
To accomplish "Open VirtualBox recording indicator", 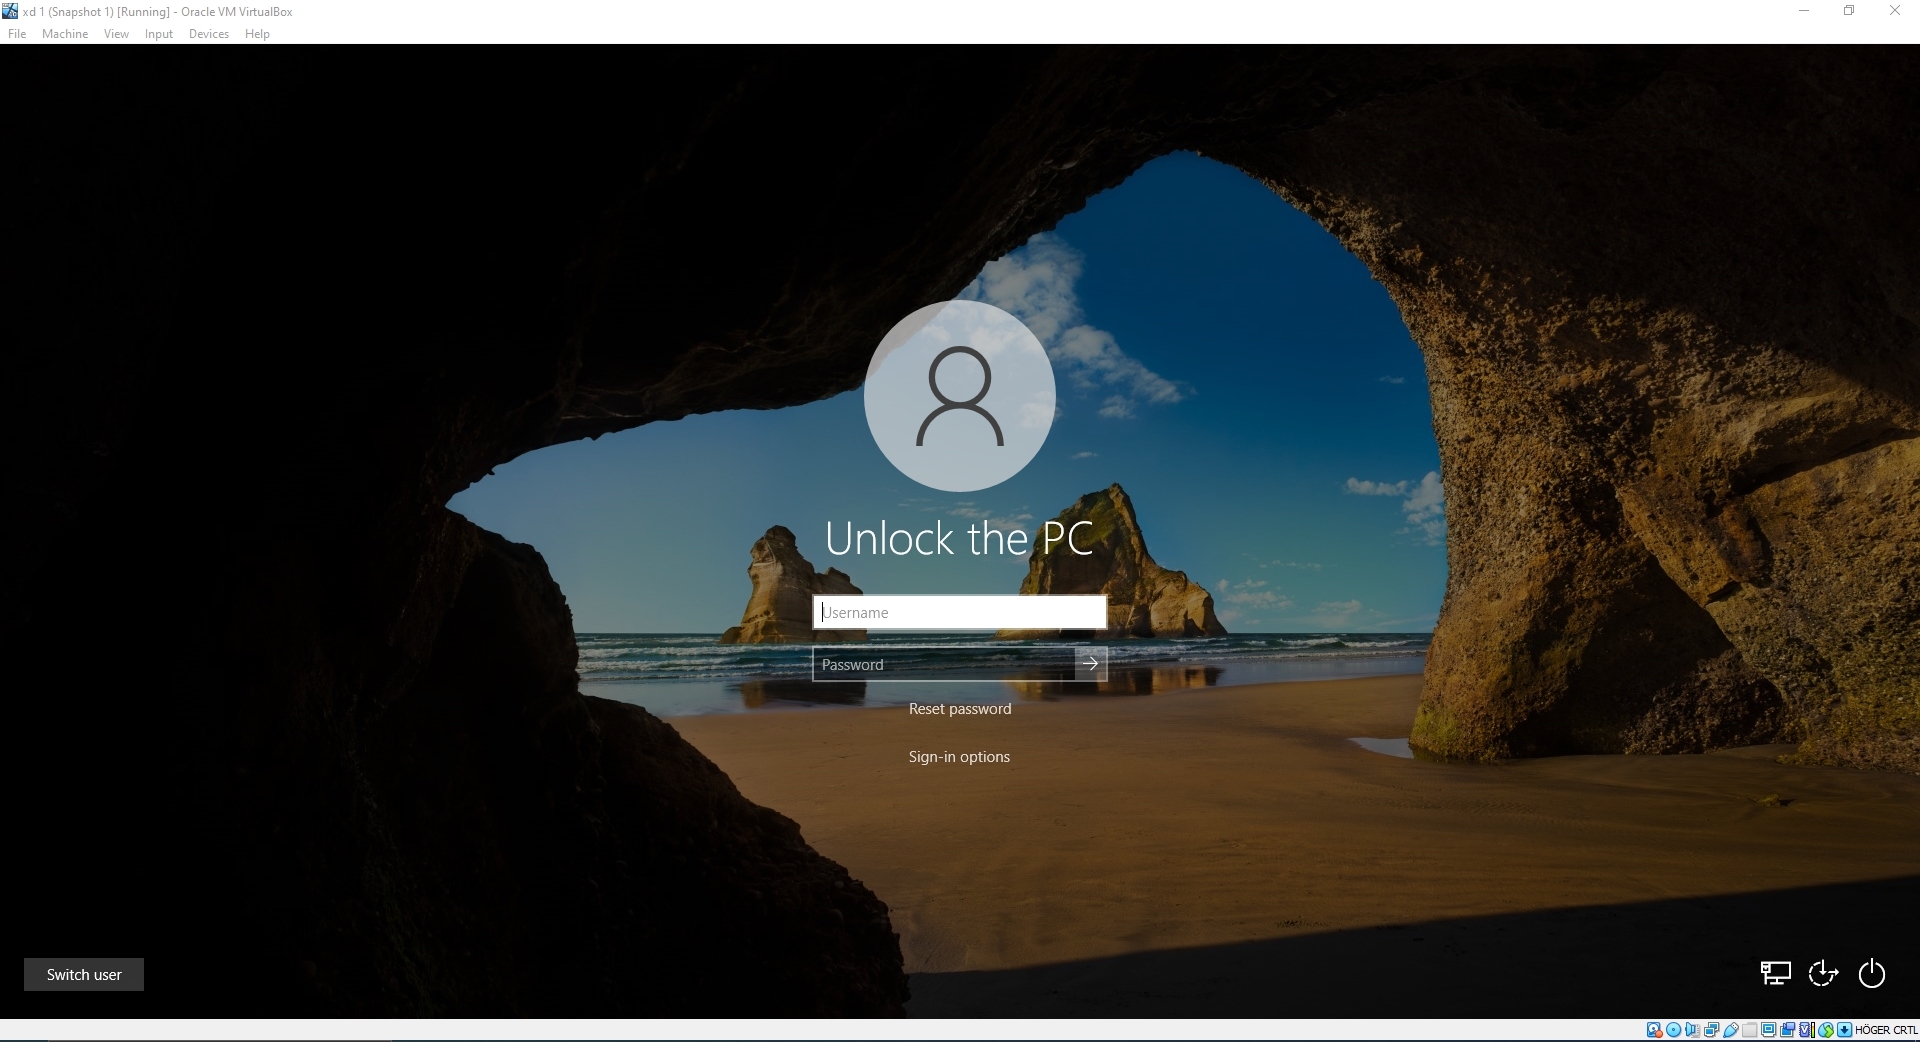I will [1787, 1030].
